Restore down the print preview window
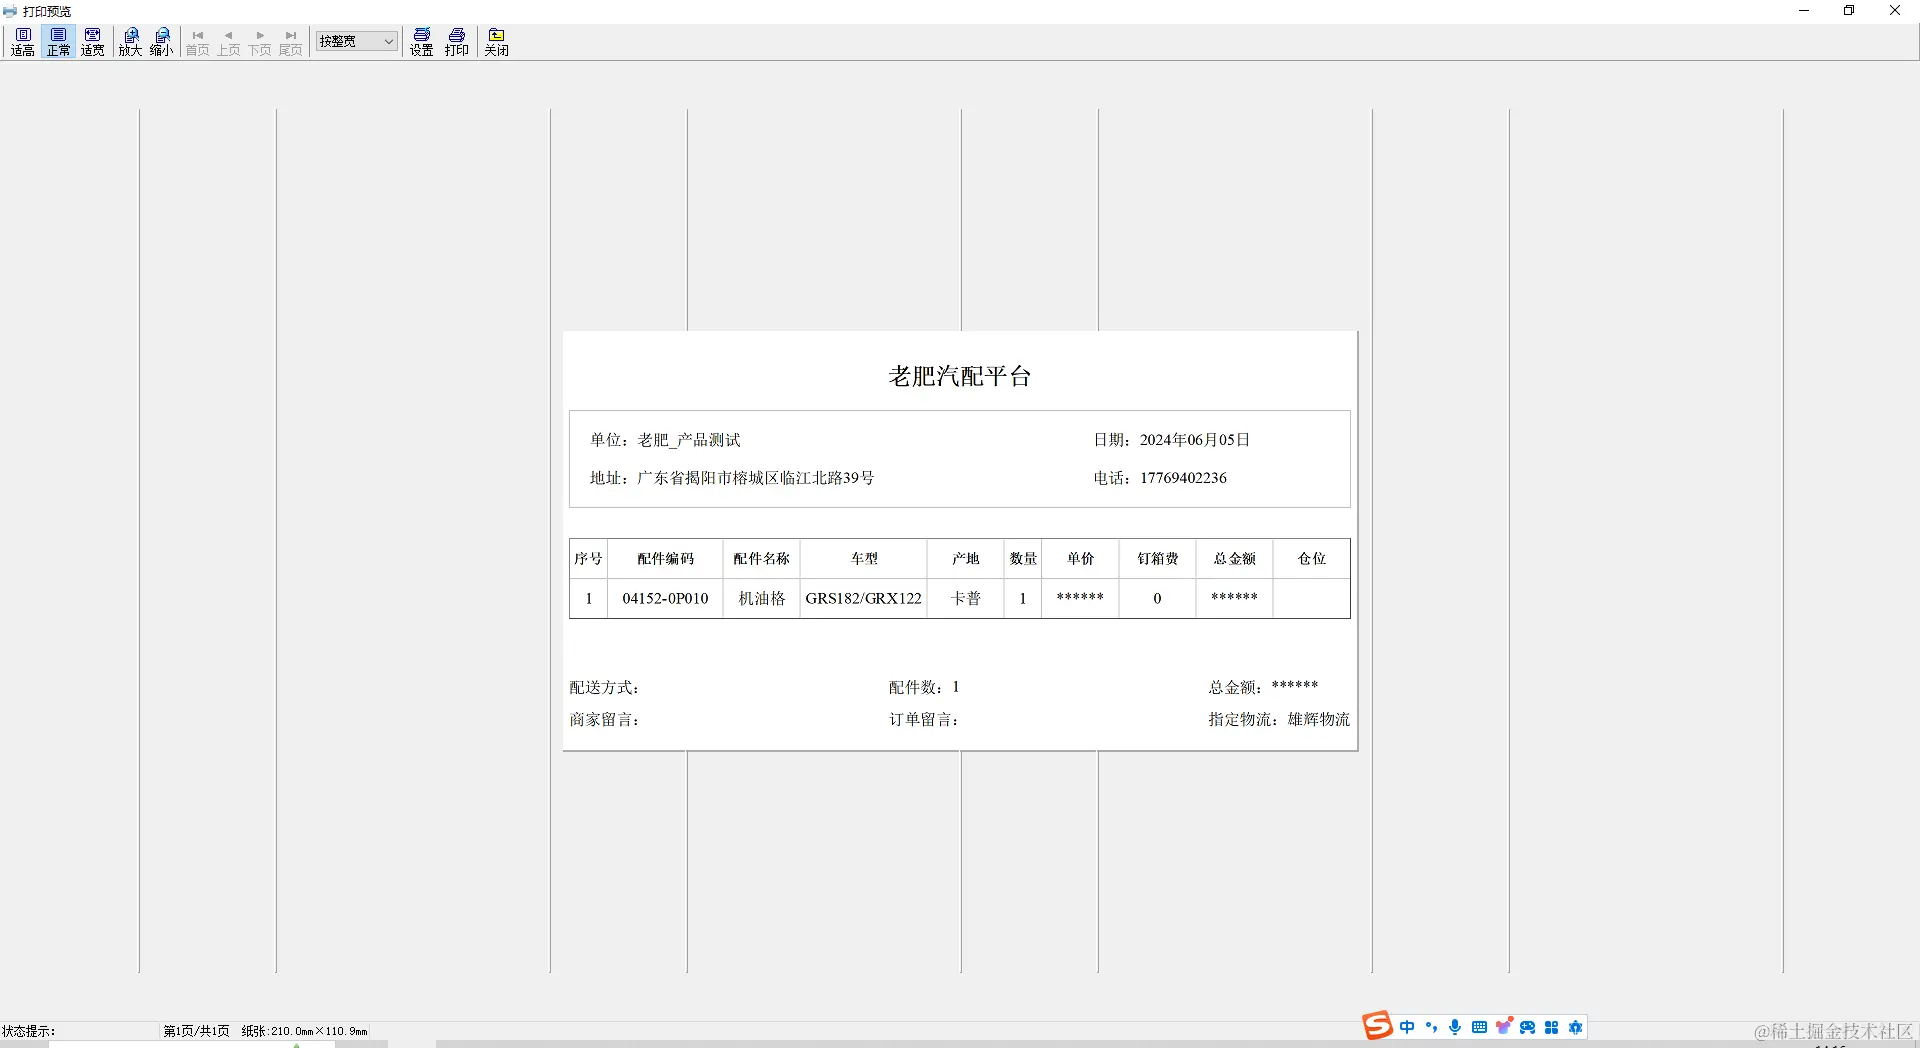 pyautogui.click(x=1849, y=11)
